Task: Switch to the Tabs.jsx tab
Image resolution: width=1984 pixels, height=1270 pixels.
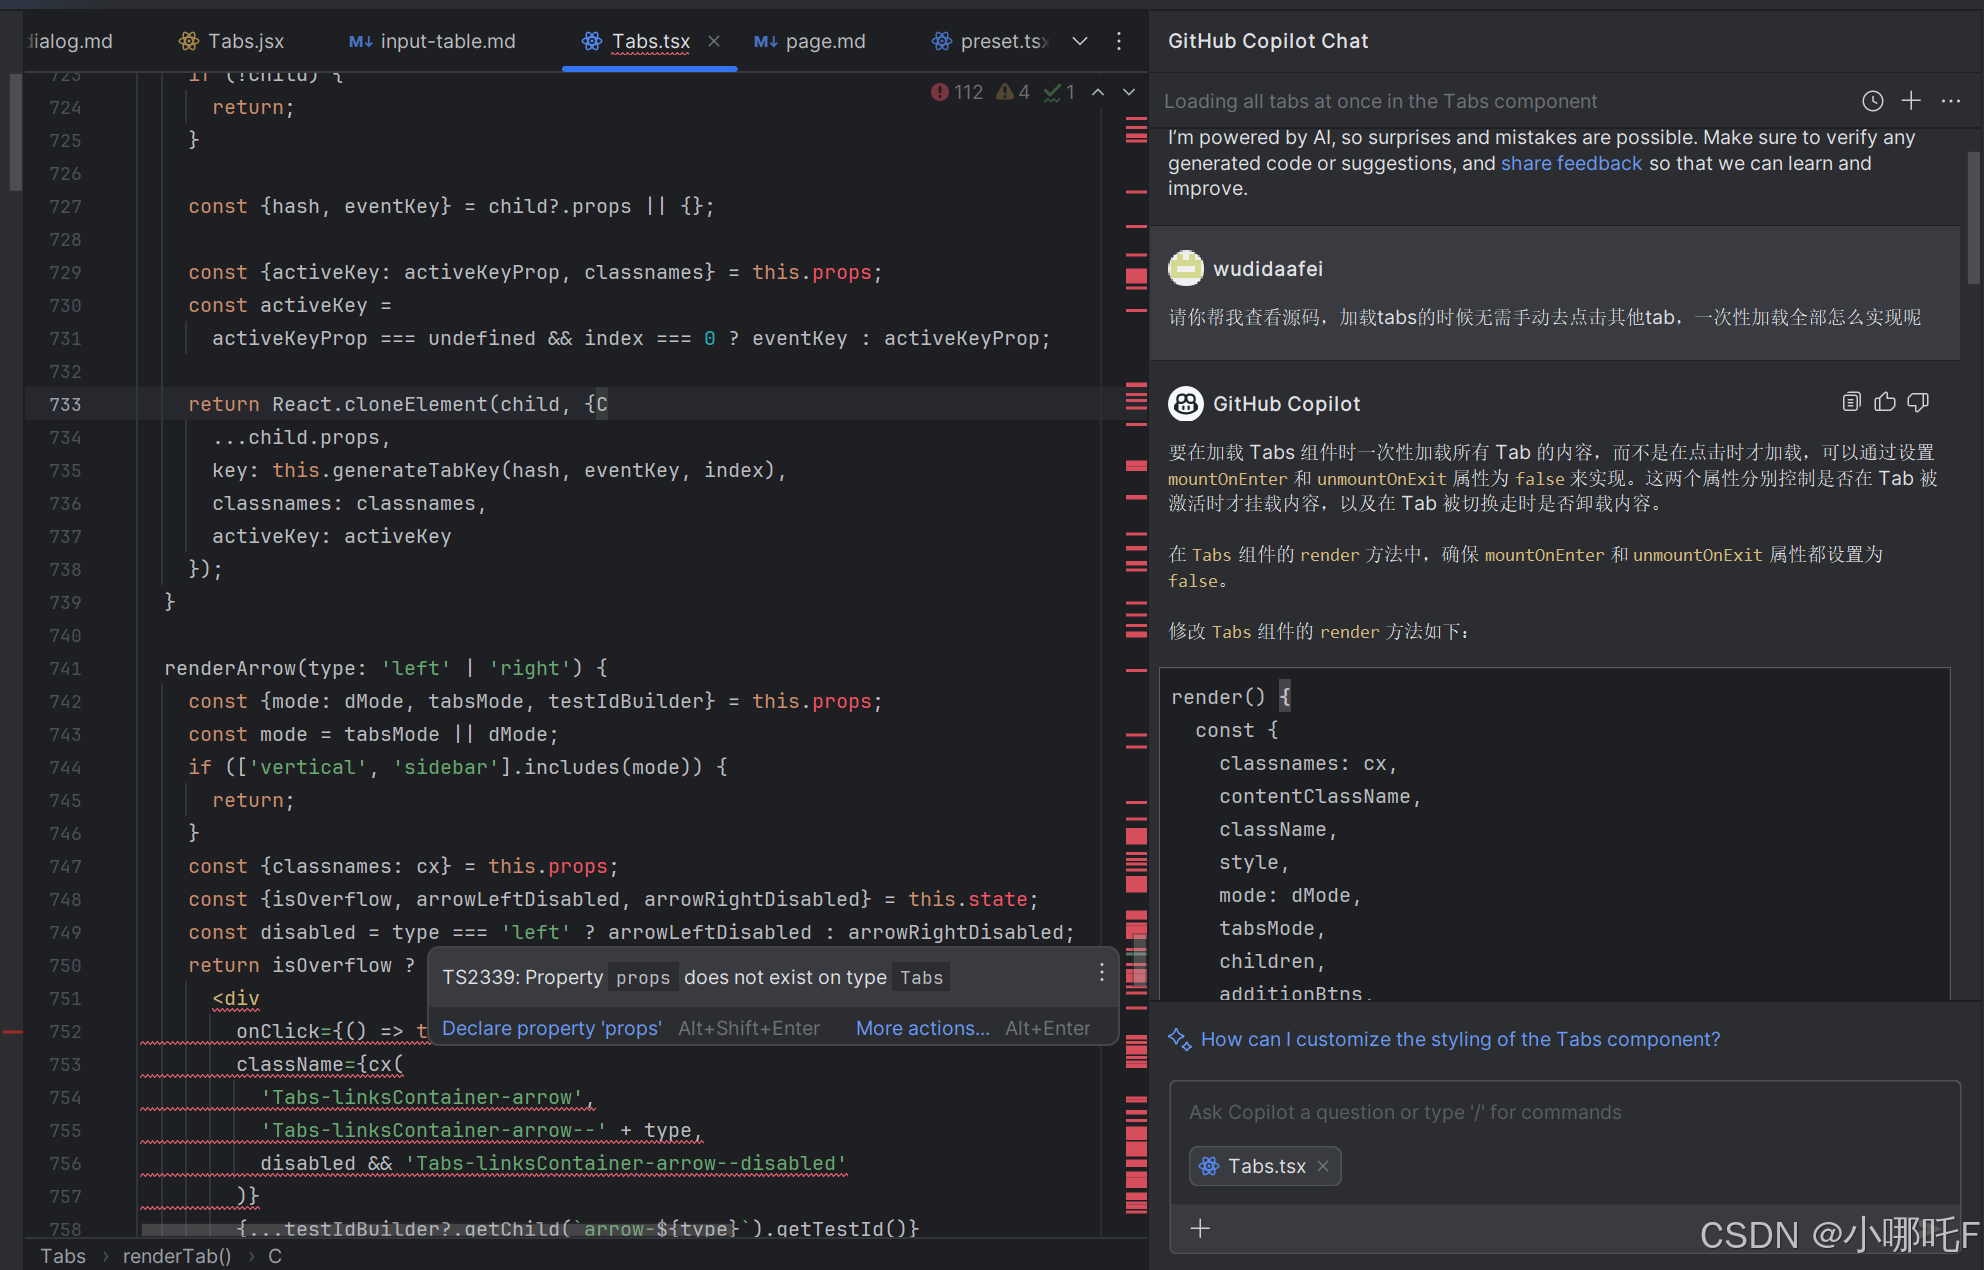Action: pos(243,41)
